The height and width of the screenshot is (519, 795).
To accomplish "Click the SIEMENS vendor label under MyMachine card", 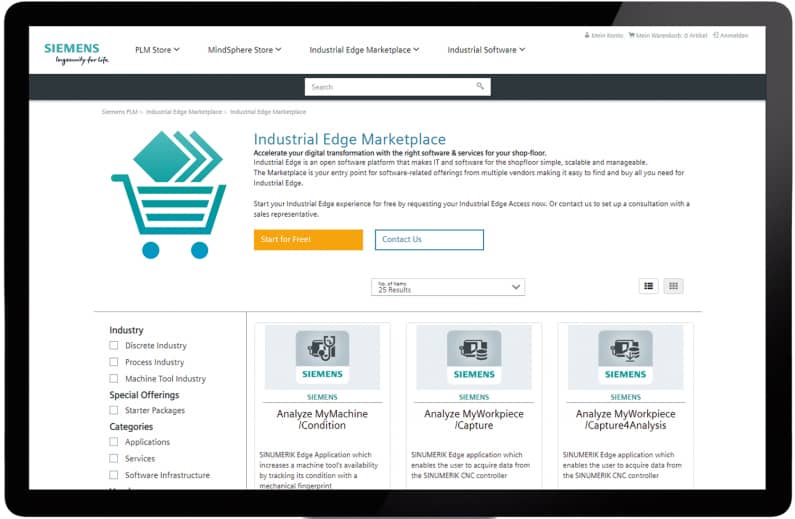I will (x=322, y=397).
